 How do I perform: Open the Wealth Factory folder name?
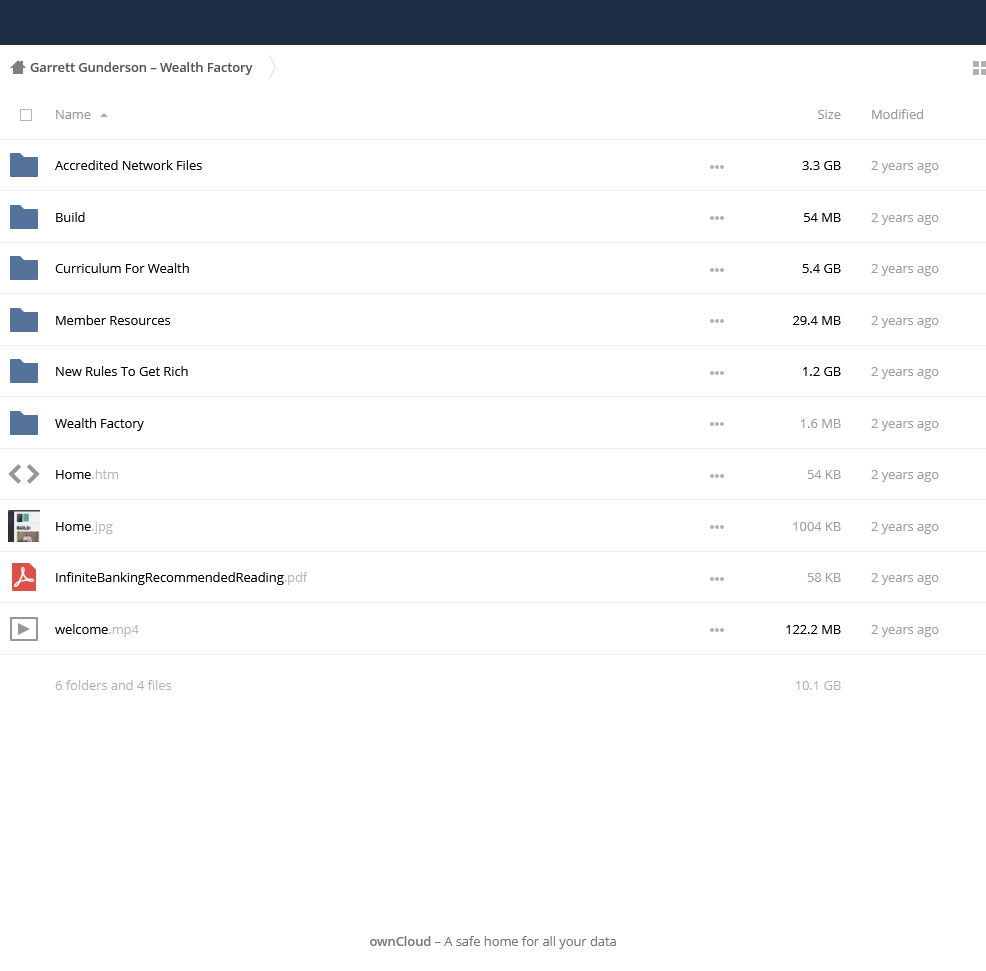click(x=99, y=423)
